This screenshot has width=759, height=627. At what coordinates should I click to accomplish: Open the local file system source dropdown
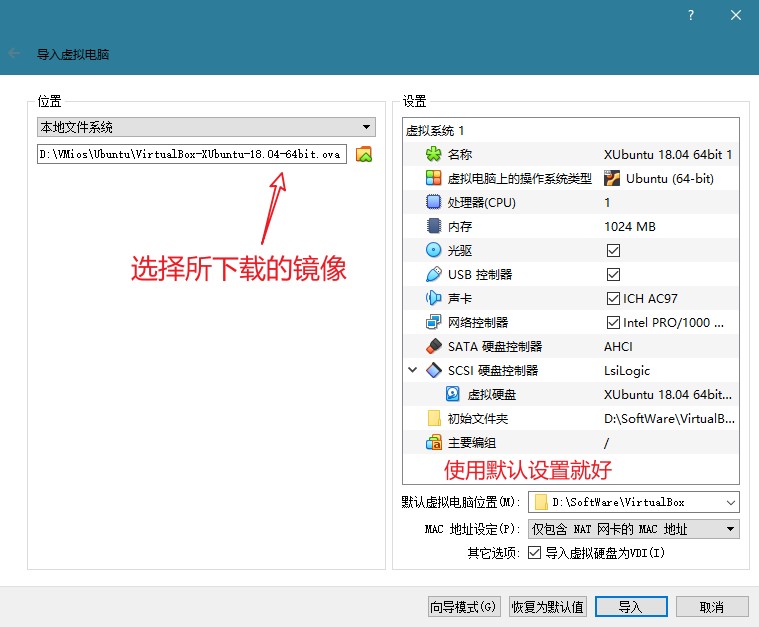pyautogui.click(x=205, y=128)
